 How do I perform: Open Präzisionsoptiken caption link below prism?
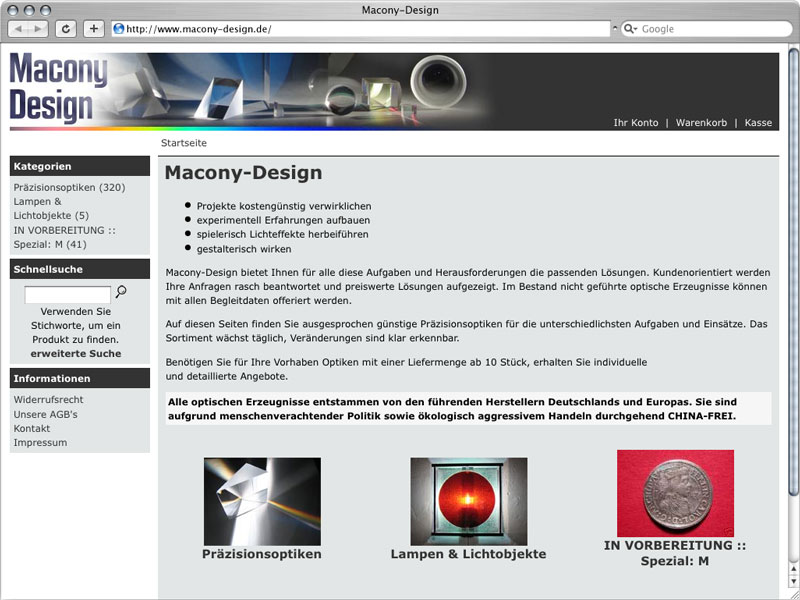262,554
